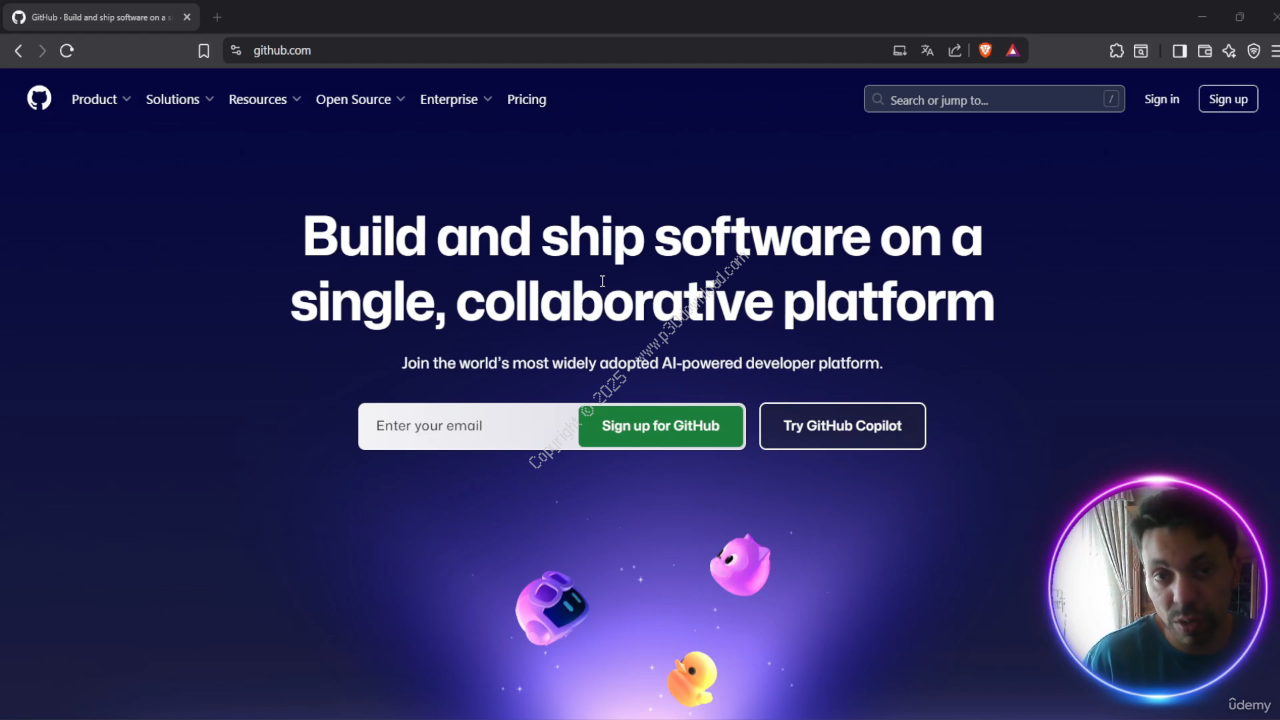Viewport: 1280px width, 720px height.
Task: Click the Enter your email field
Action: pos(468,426)
